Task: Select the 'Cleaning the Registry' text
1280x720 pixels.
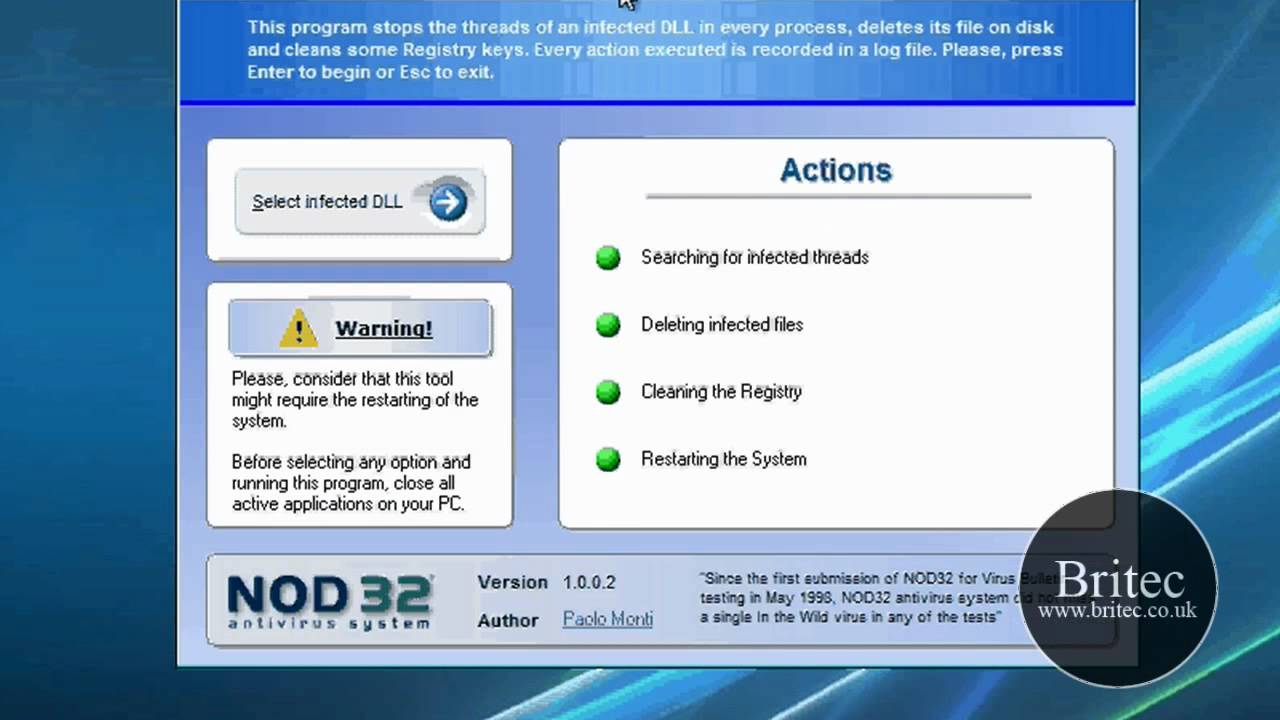Action: click(x=721, y=391)
